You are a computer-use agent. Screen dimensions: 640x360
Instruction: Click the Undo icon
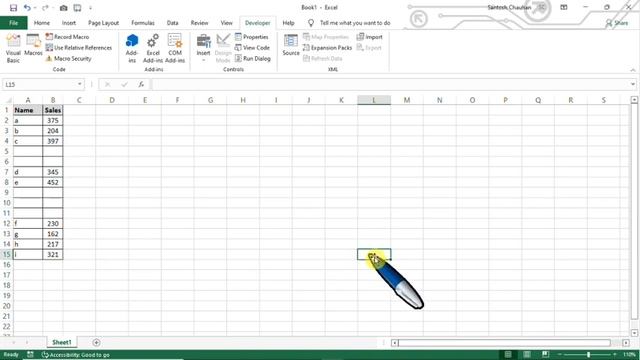[27, 8]
